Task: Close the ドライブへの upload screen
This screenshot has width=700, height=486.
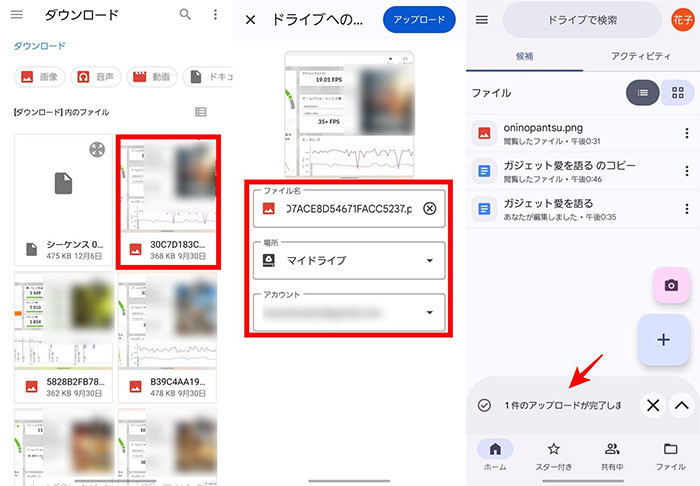Action: 250,20
